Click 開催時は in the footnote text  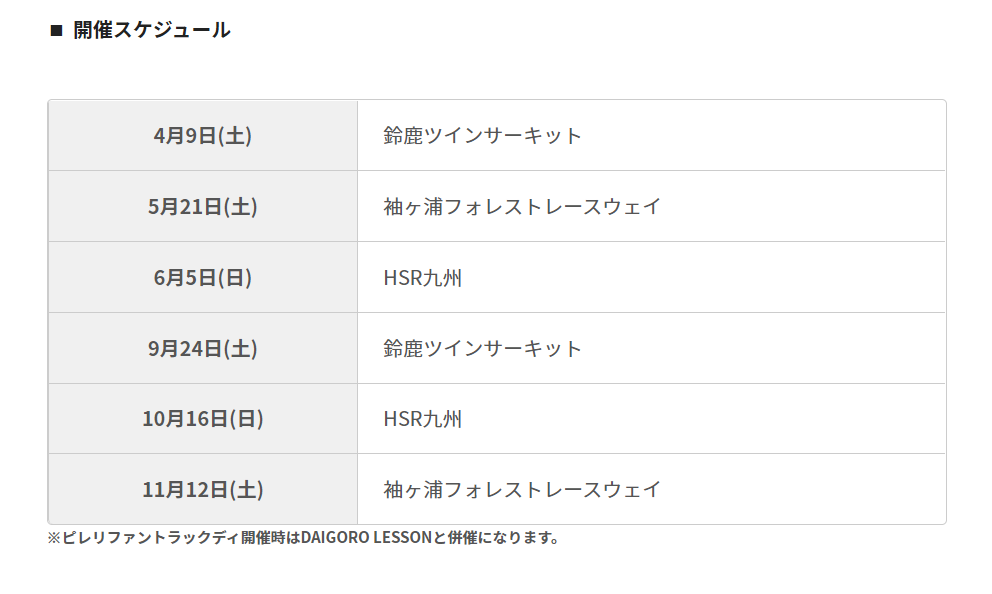(270, 538)
